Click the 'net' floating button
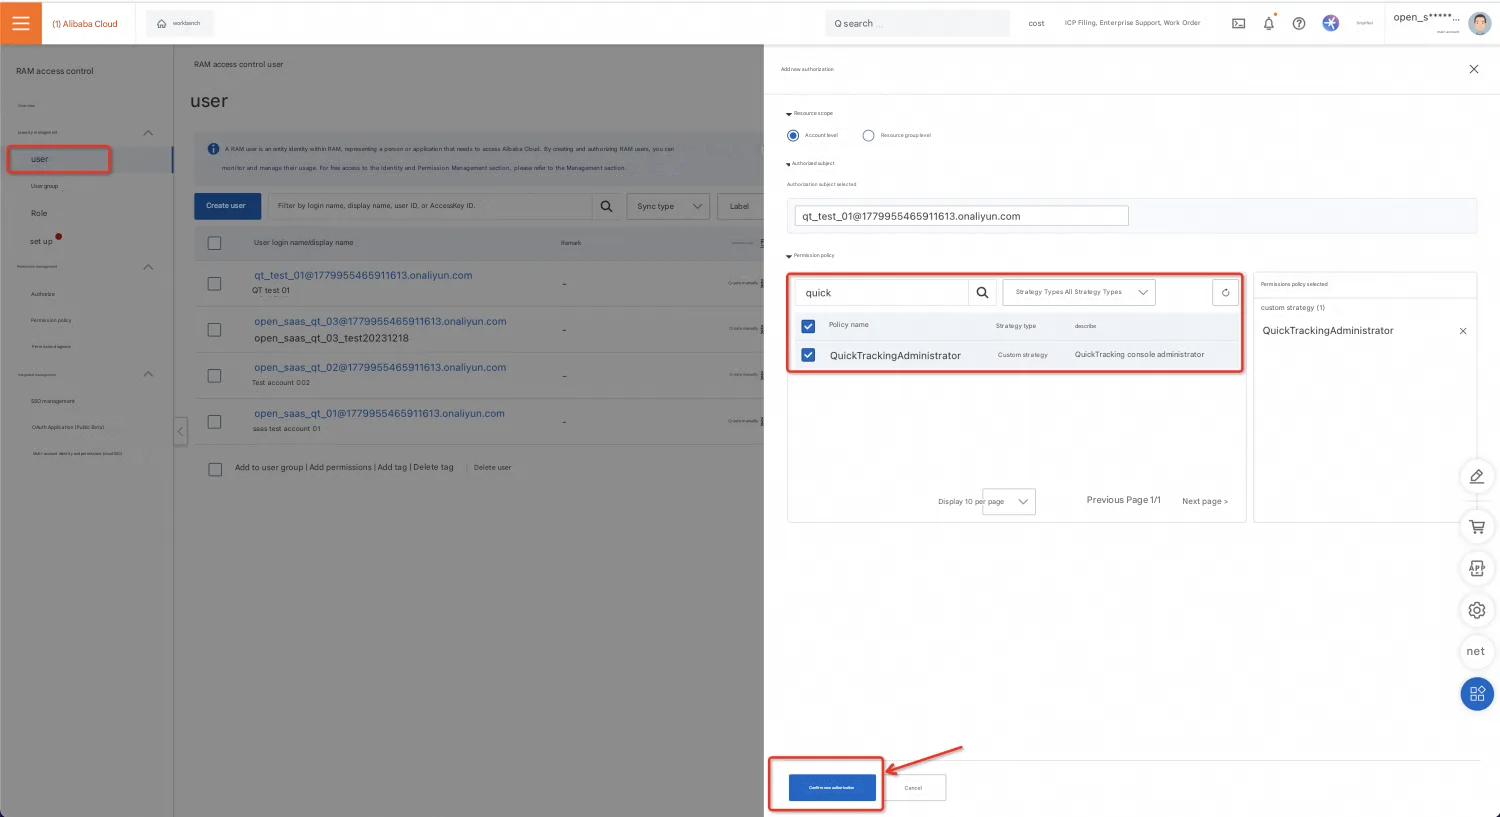 [x=1476, y=651]
